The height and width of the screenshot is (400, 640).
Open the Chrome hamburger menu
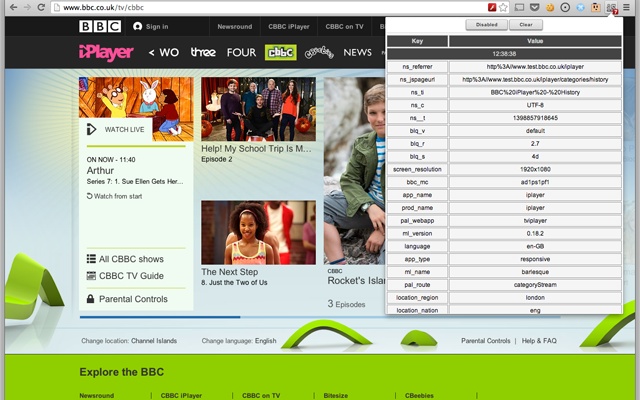coord(626,7)
